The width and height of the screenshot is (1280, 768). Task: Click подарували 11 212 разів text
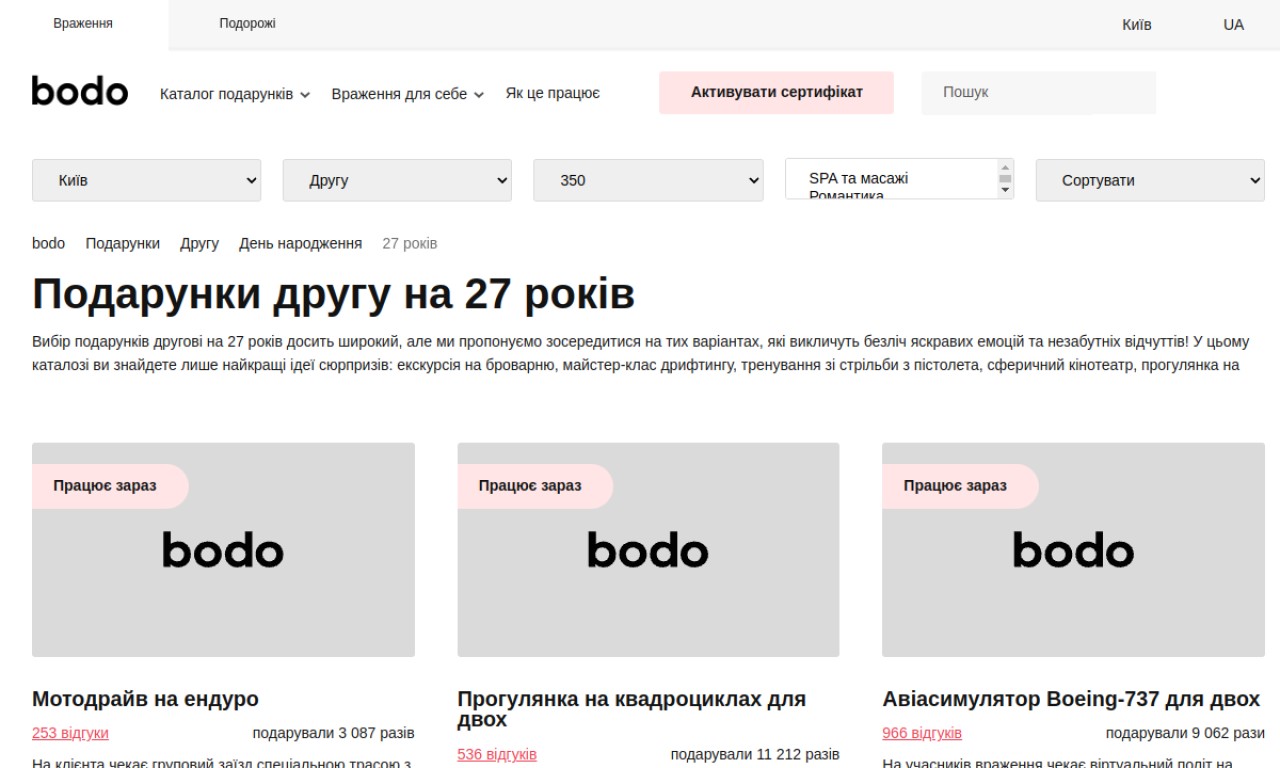pos(755,754)
